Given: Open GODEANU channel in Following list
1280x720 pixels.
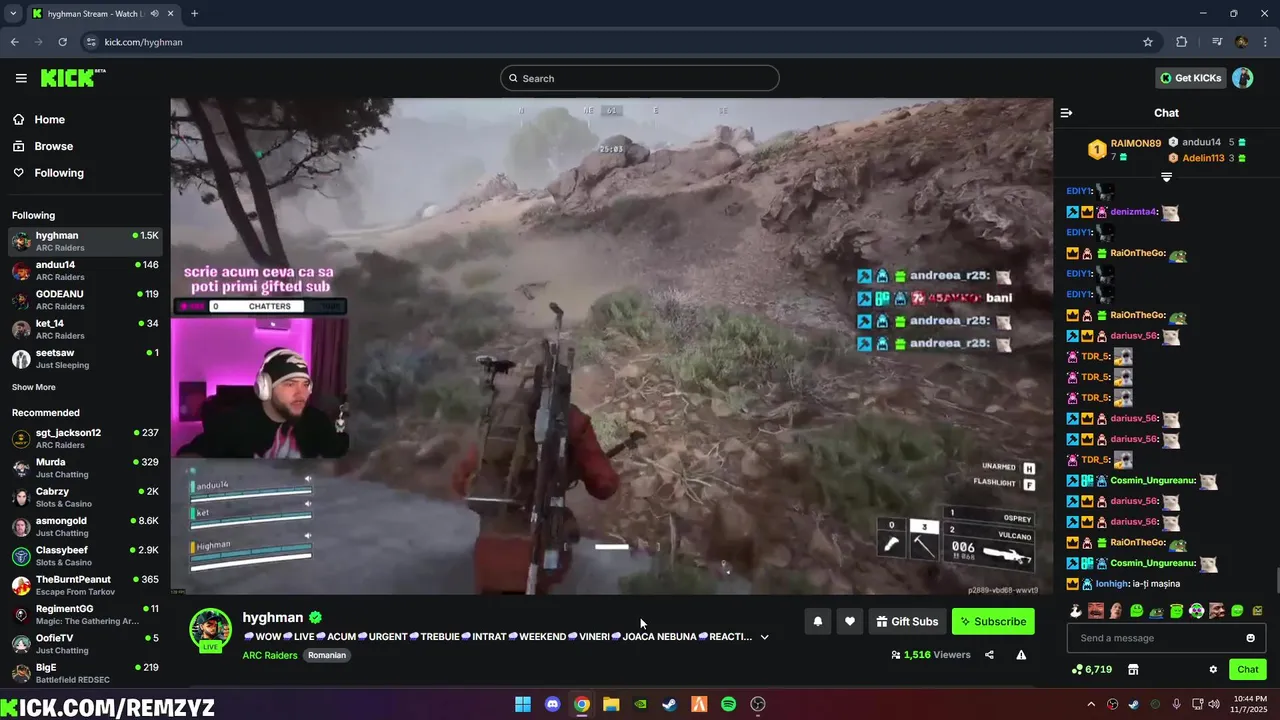Looking at the screenshot, I should [x=85, y=300].
